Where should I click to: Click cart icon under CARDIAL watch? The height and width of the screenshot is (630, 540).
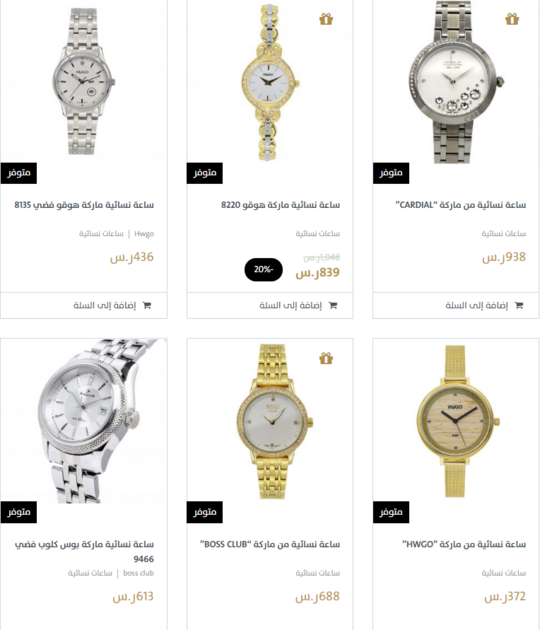coord(519,305)
